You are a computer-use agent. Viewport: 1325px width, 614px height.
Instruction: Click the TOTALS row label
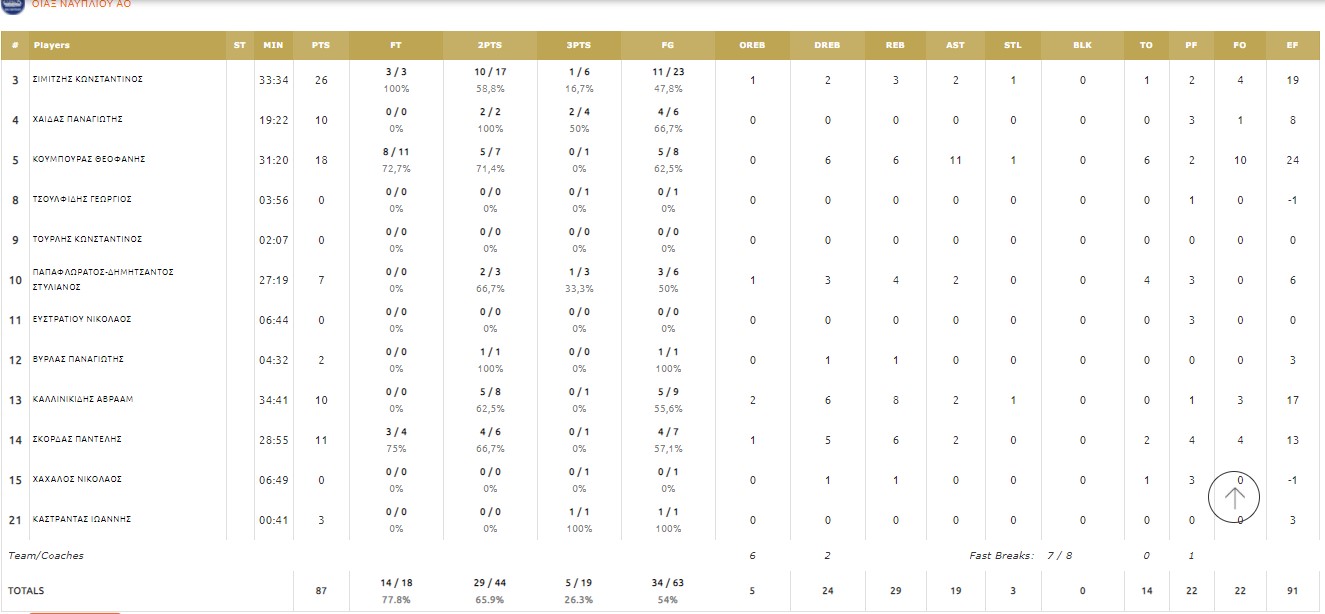[26, 591]
